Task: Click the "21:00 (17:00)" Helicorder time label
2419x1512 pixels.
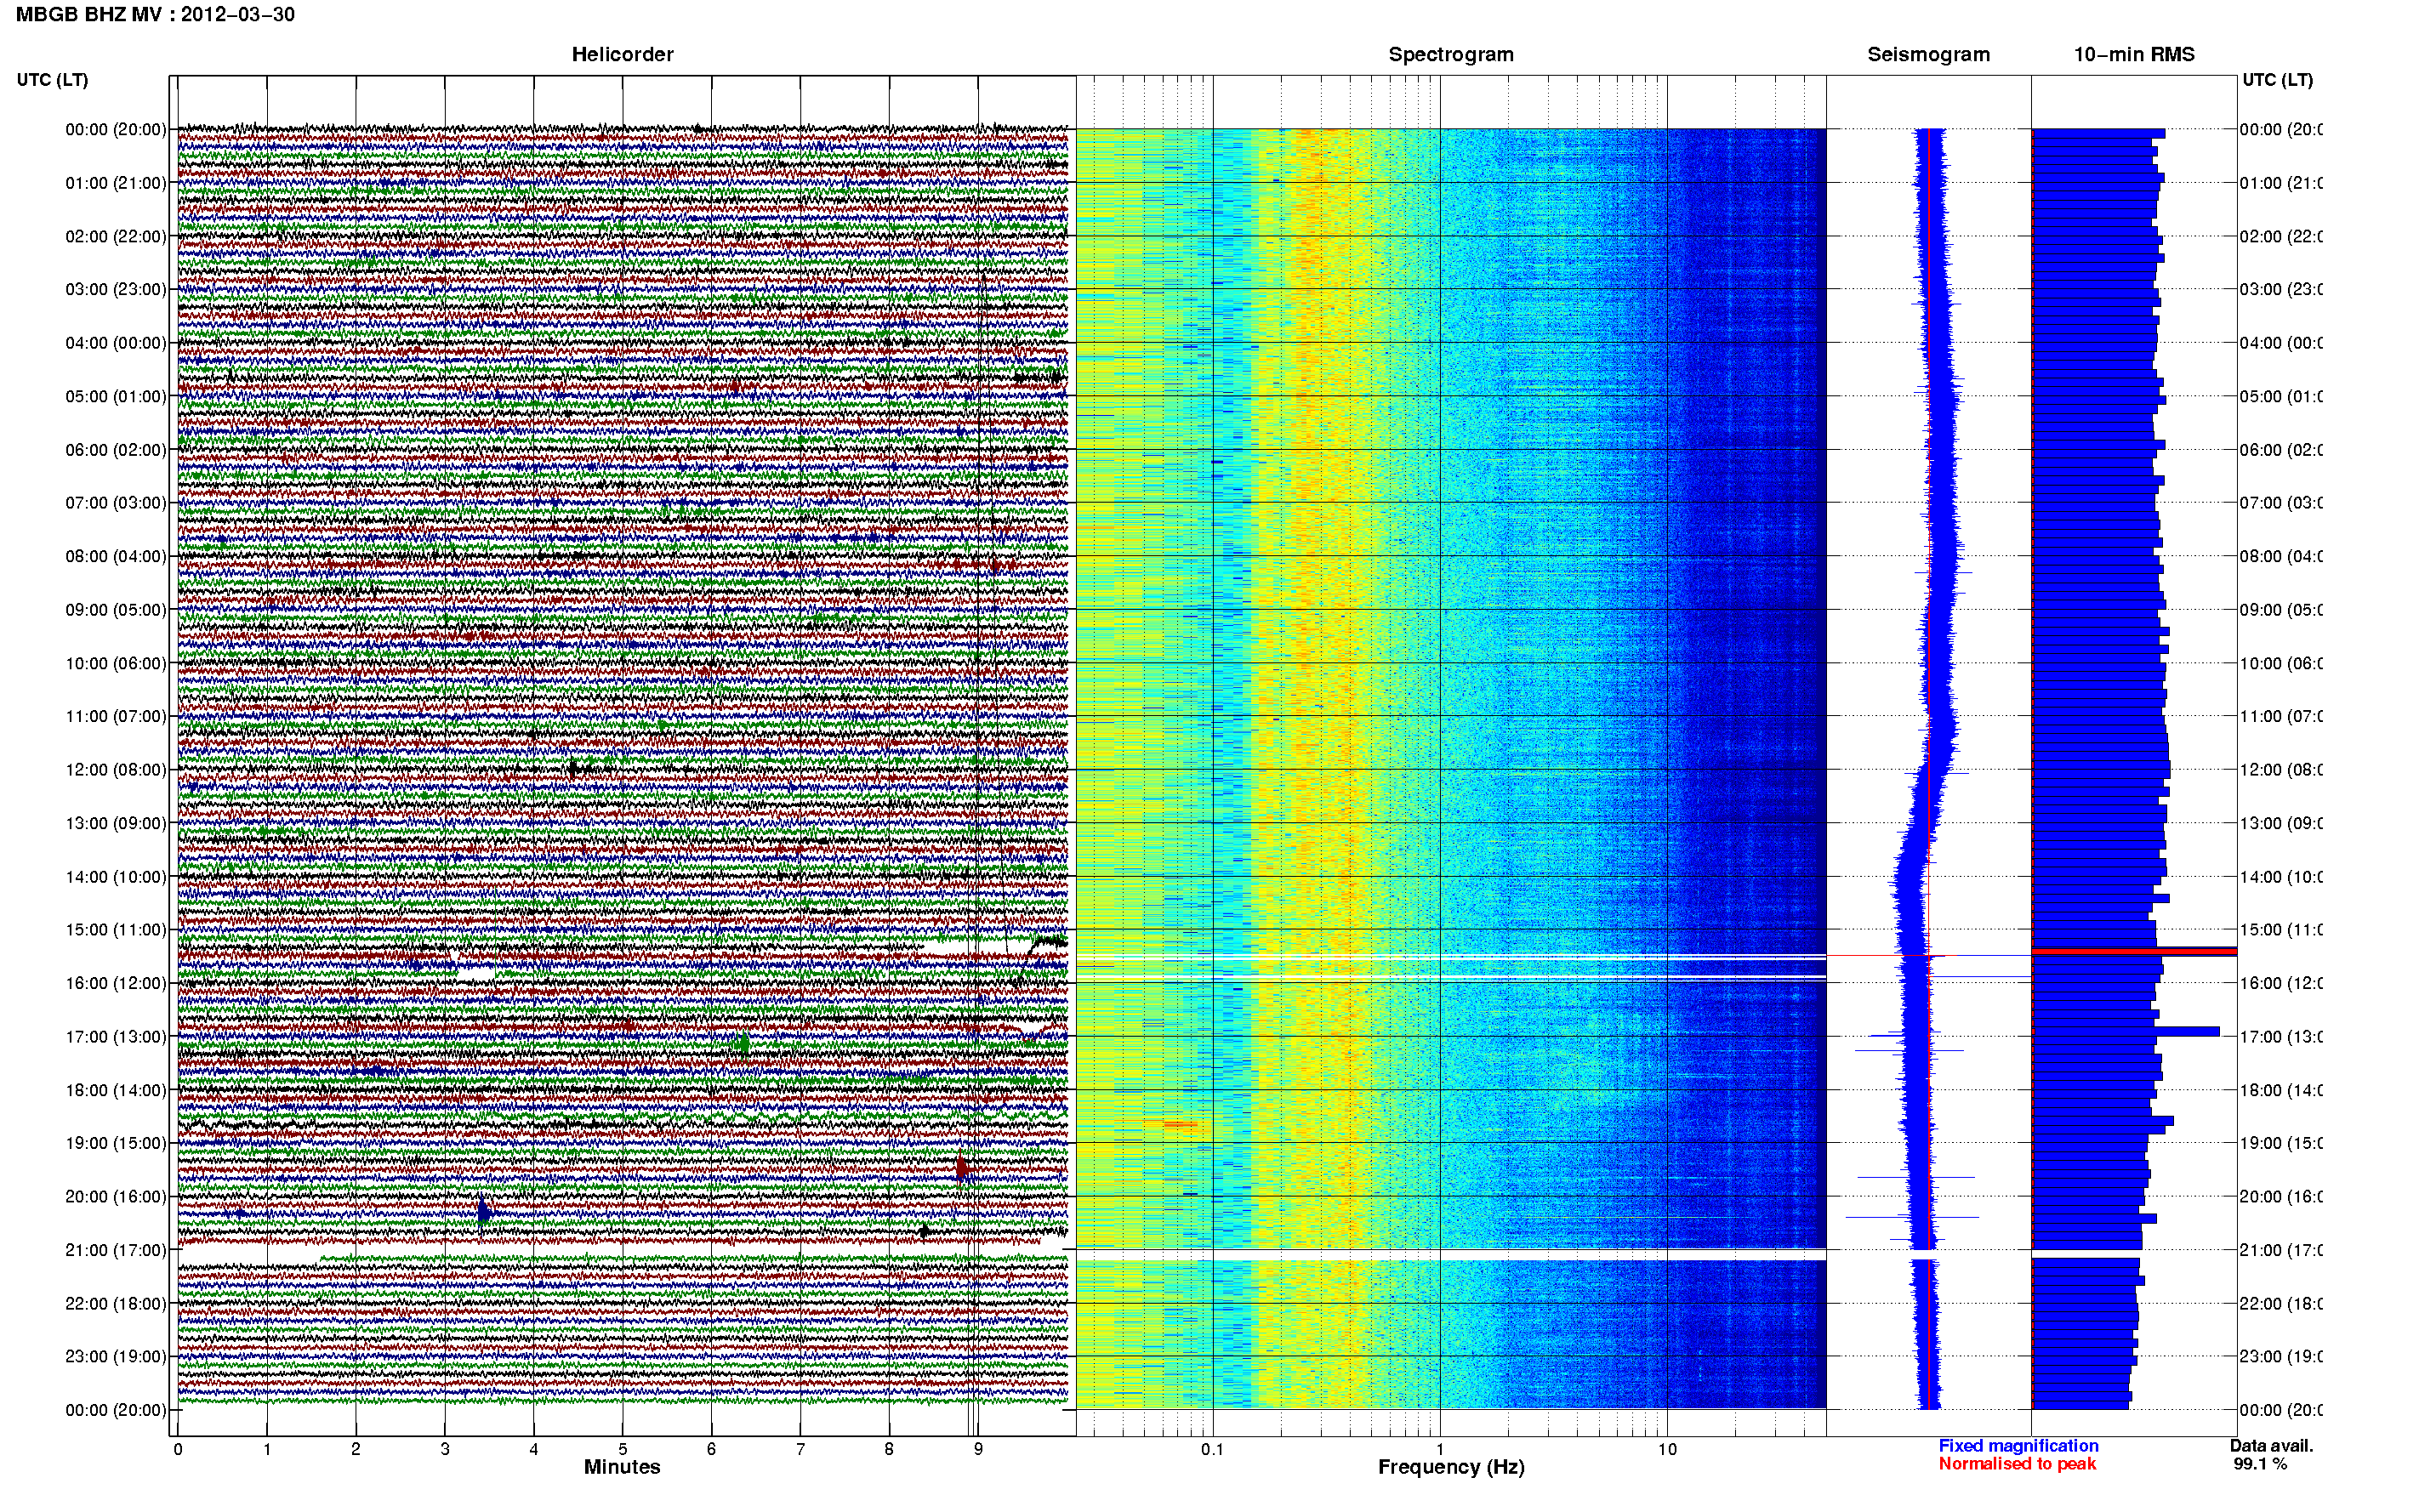Action: coord(116,1250)
